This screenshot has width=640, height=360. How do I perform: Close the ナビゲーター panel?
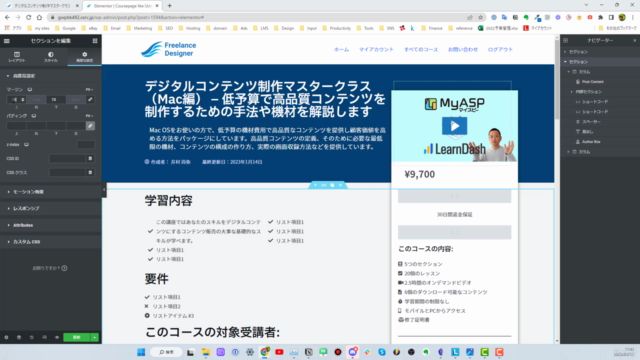tap(634, 40)
